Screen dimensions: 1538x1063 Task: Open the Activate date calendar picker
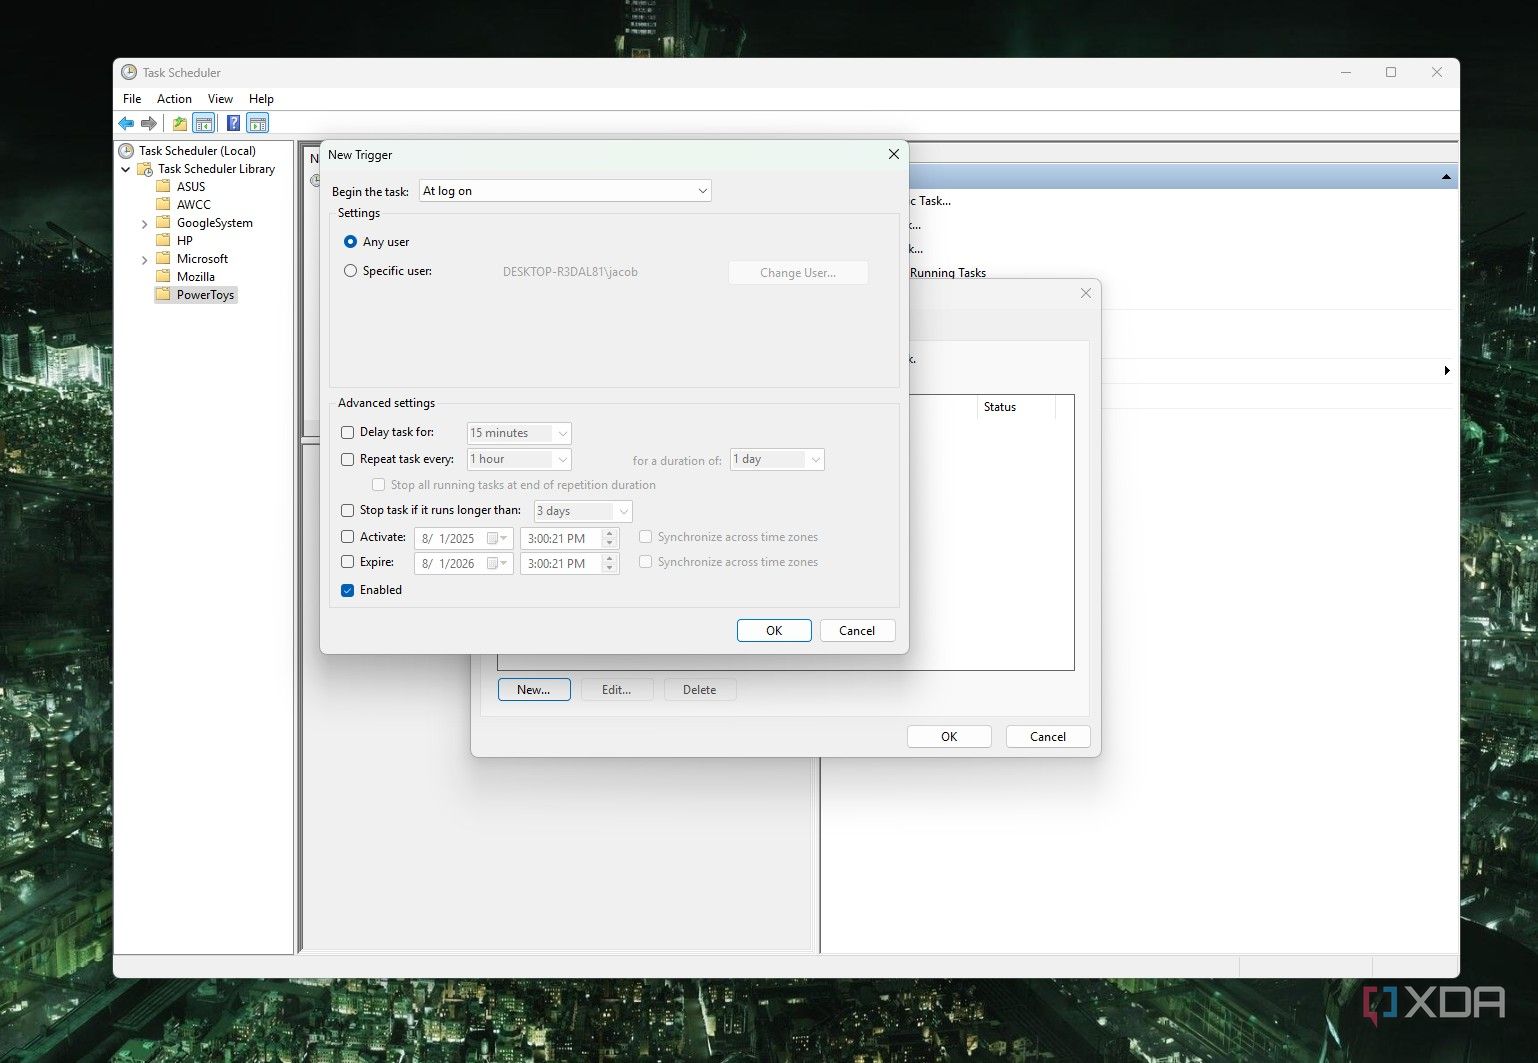click(x=497, y=538)
